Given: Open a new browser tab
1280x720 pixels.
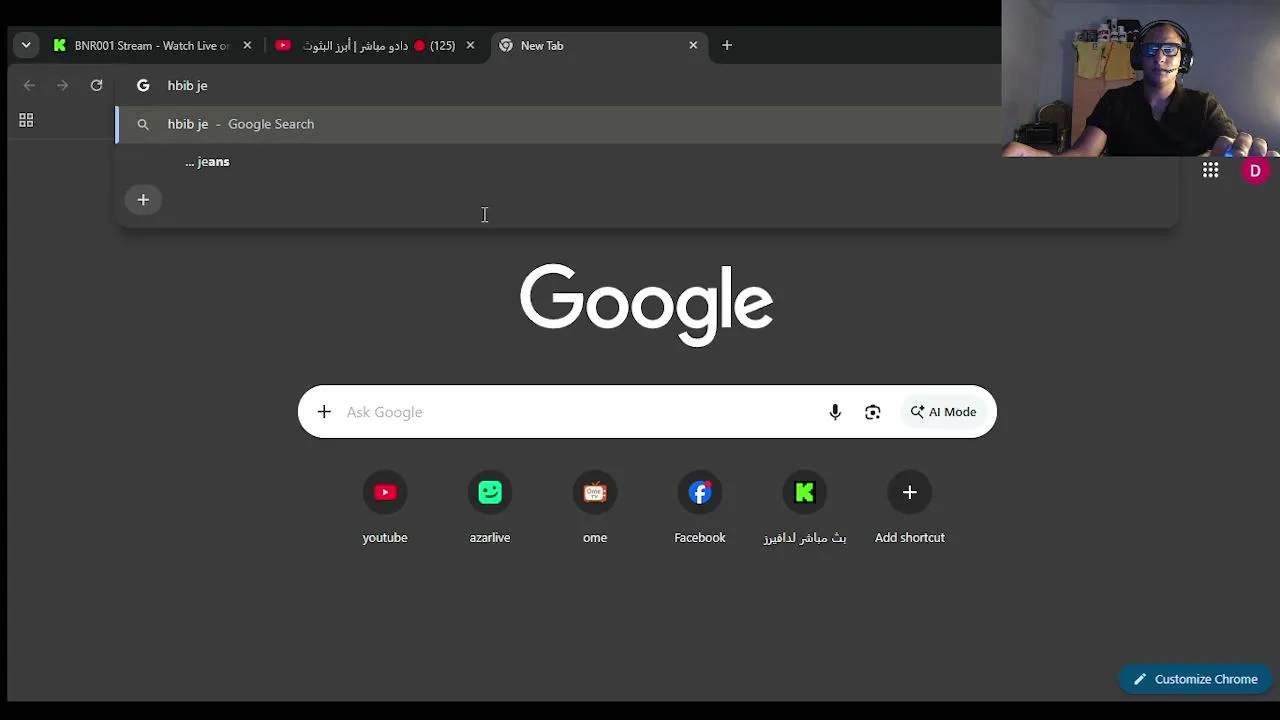Looking at the screenshot, I should pyautogui.click(x=727, y=45).
